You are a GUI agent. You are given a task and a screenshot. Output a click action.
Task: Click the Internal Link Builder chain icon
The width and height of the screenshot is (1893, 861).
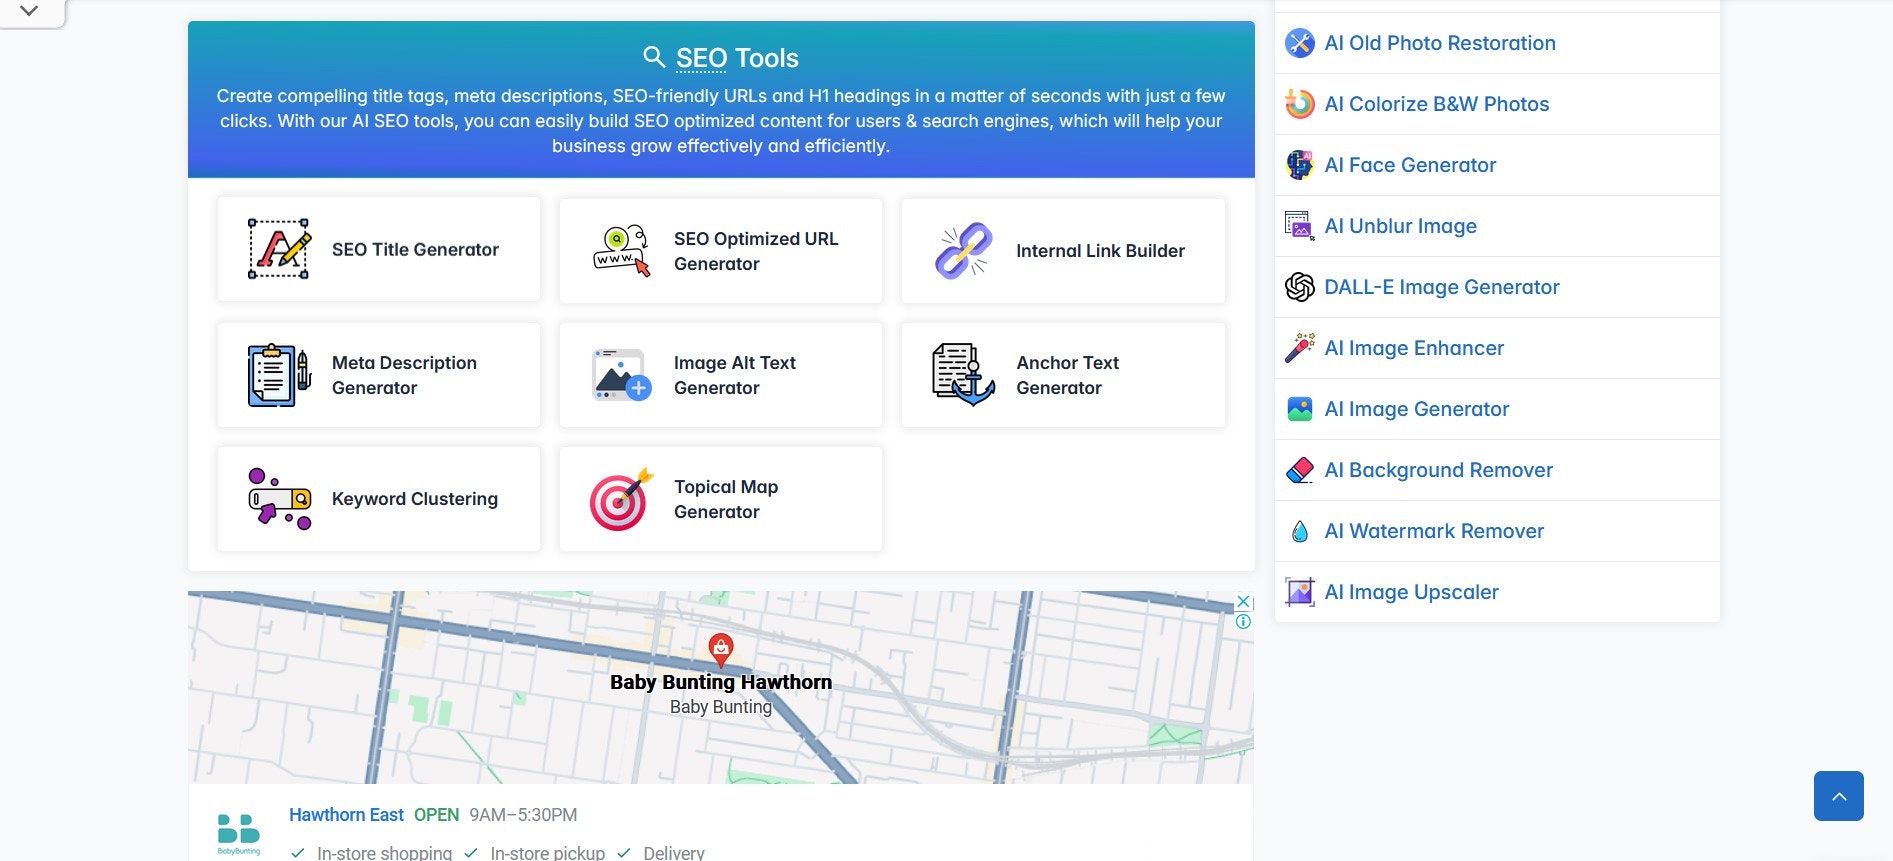coord(963,250)
